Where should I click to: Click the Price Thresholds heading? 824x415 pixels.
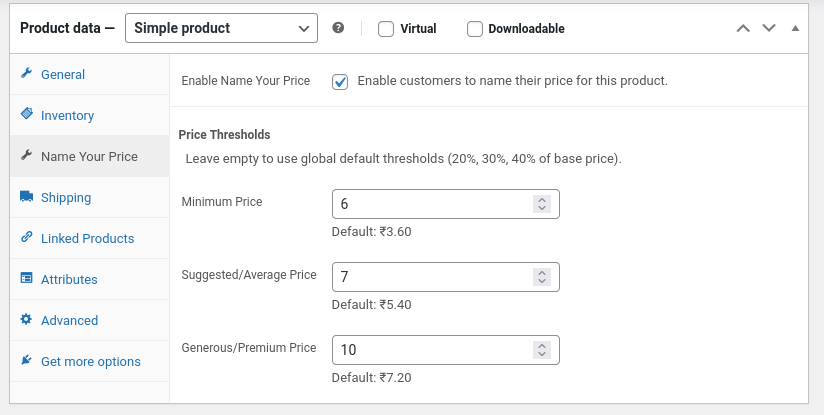[x=224, y=134]
